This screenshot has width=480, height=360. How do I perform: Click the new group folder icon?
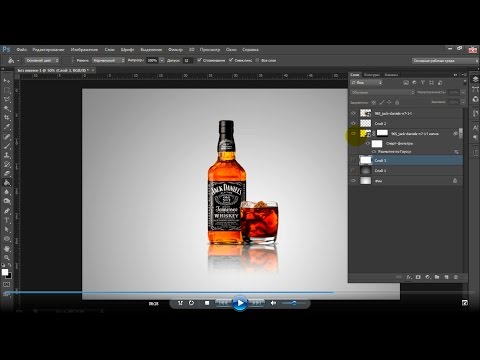[x=437, y=277]
